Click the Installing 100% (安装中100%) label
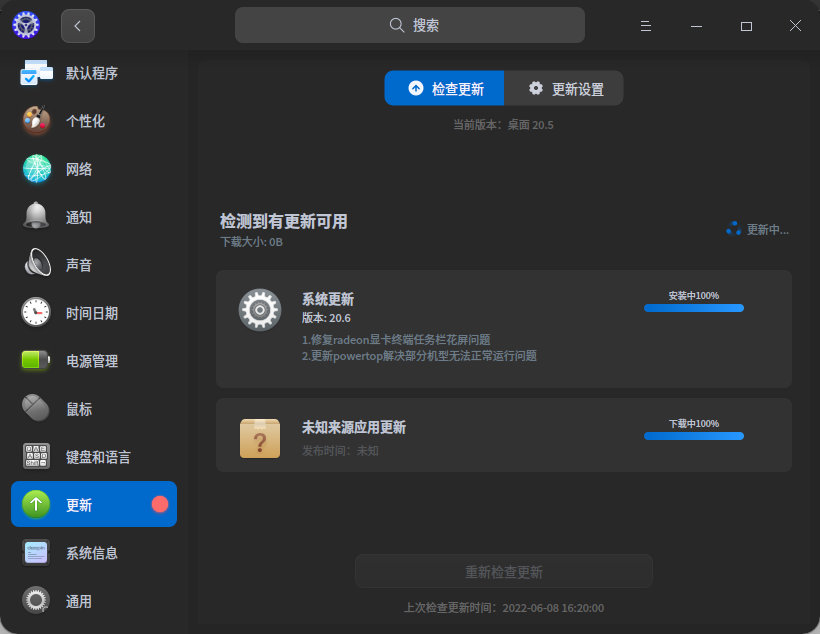Viewport: 820px width, 634px height. click(694, 296)
